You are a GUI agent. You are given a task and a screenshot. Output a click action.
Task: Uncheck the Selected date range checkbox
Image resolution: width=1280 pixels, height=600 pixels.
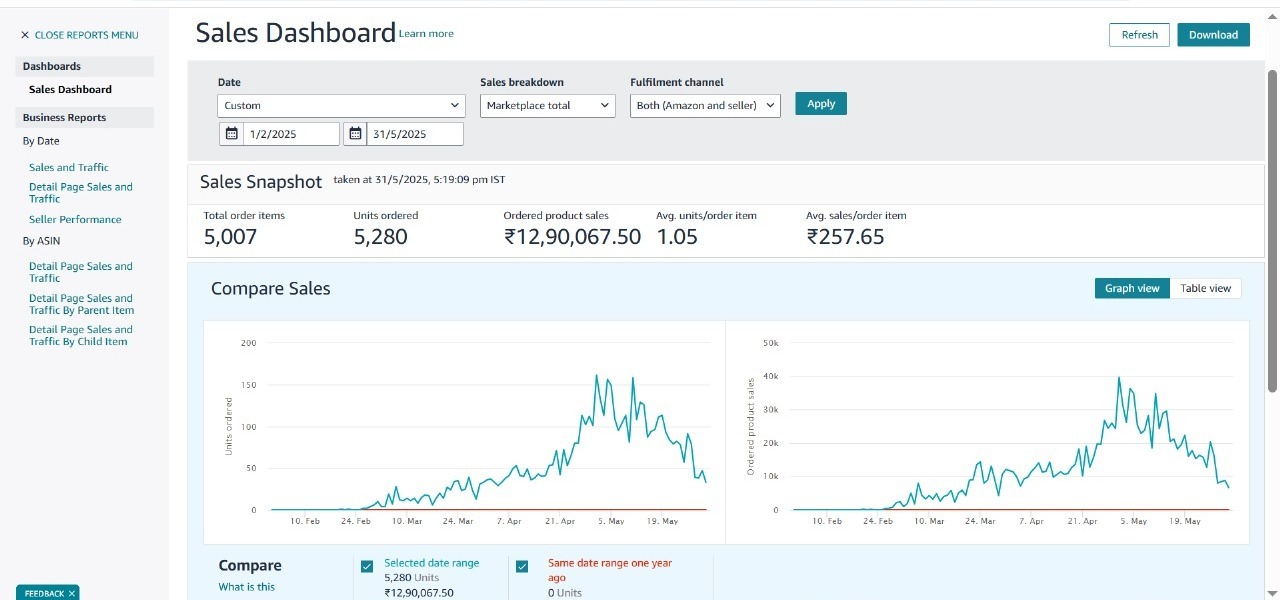tap(367, 567)
